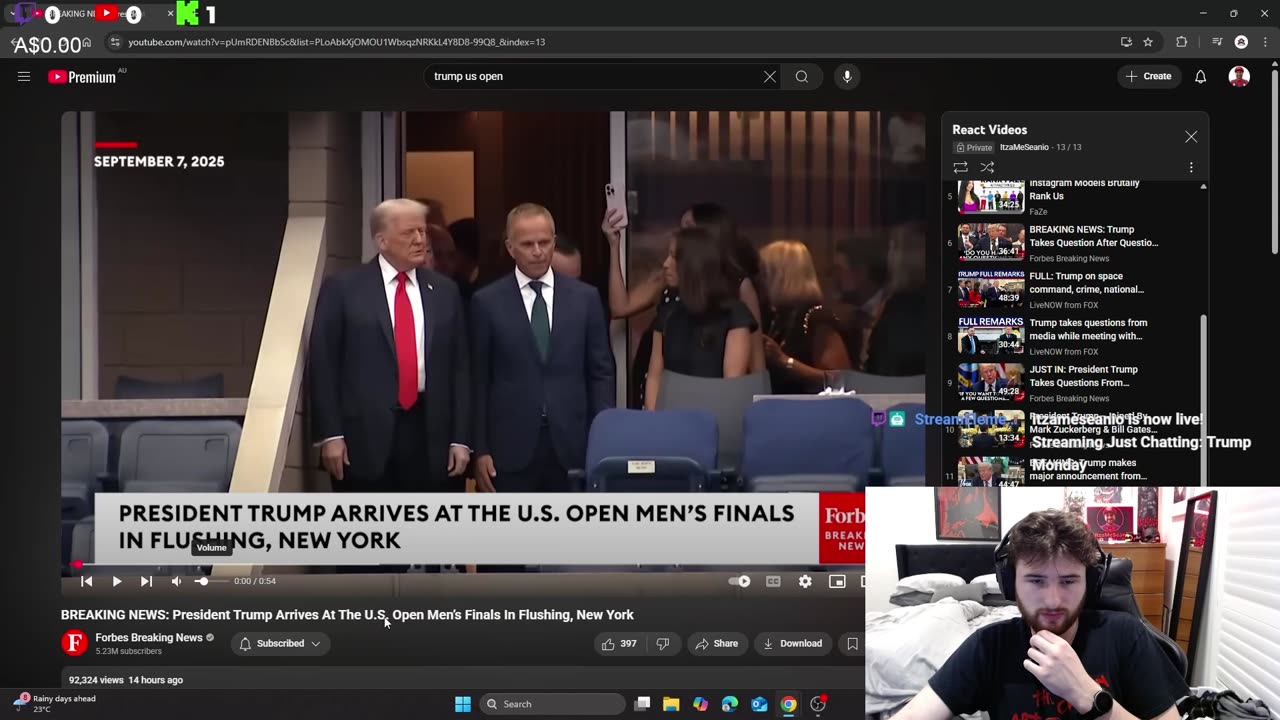Open the Chrome profile icon in toolbar
Screen dimensions: 1280x720
pos(1241,42)
